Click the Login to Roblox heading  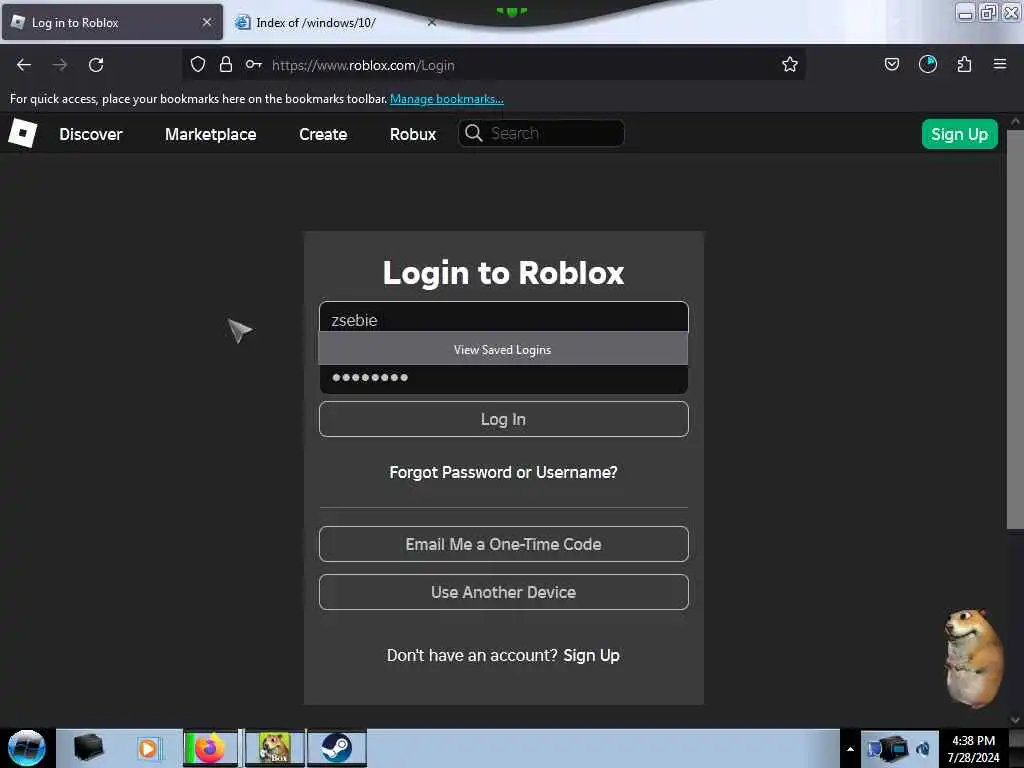(x=504, y=272)
